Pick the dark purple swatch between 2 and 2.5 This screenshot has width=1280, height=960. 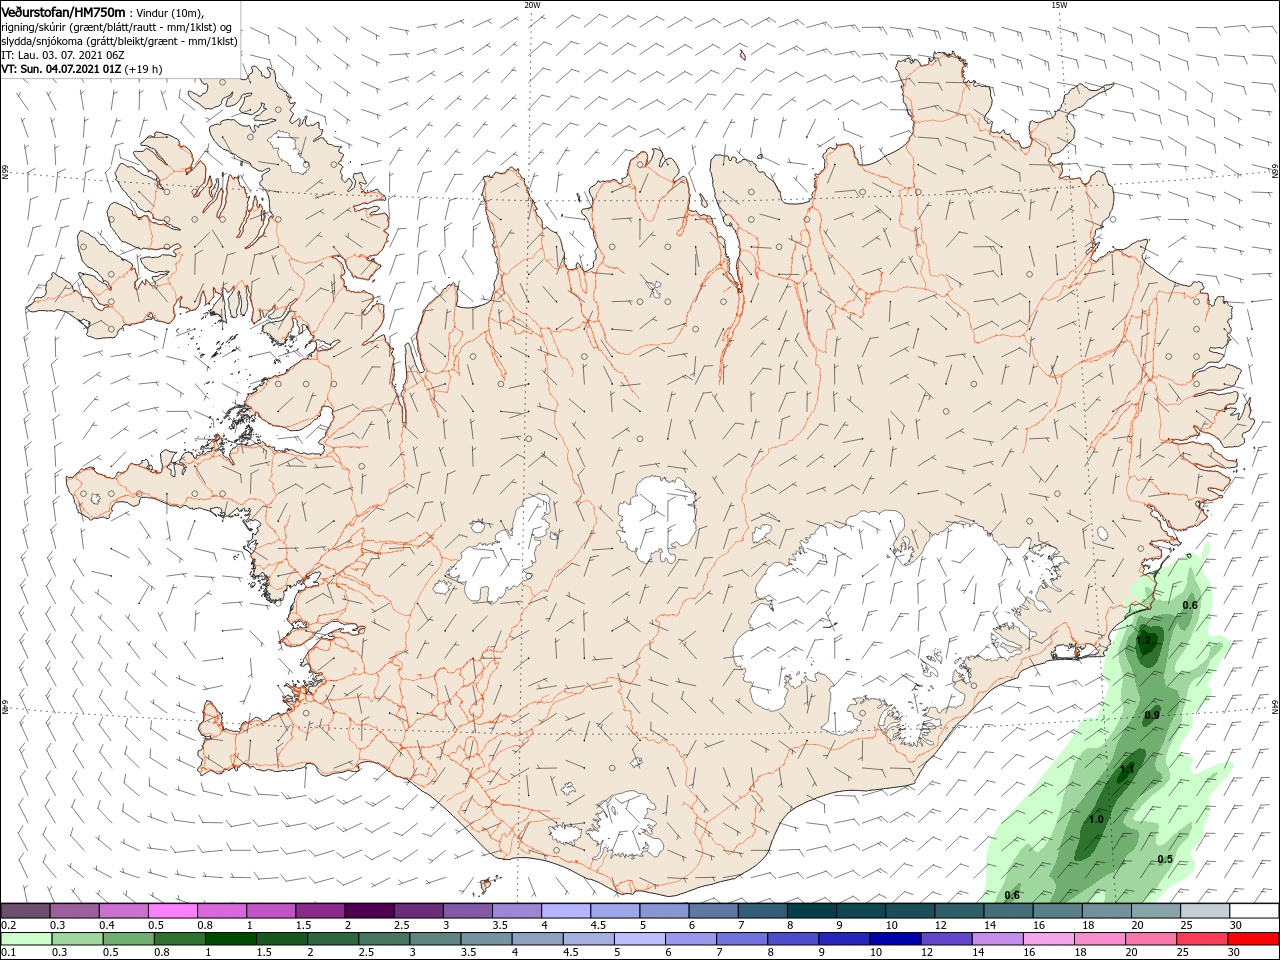369,910
